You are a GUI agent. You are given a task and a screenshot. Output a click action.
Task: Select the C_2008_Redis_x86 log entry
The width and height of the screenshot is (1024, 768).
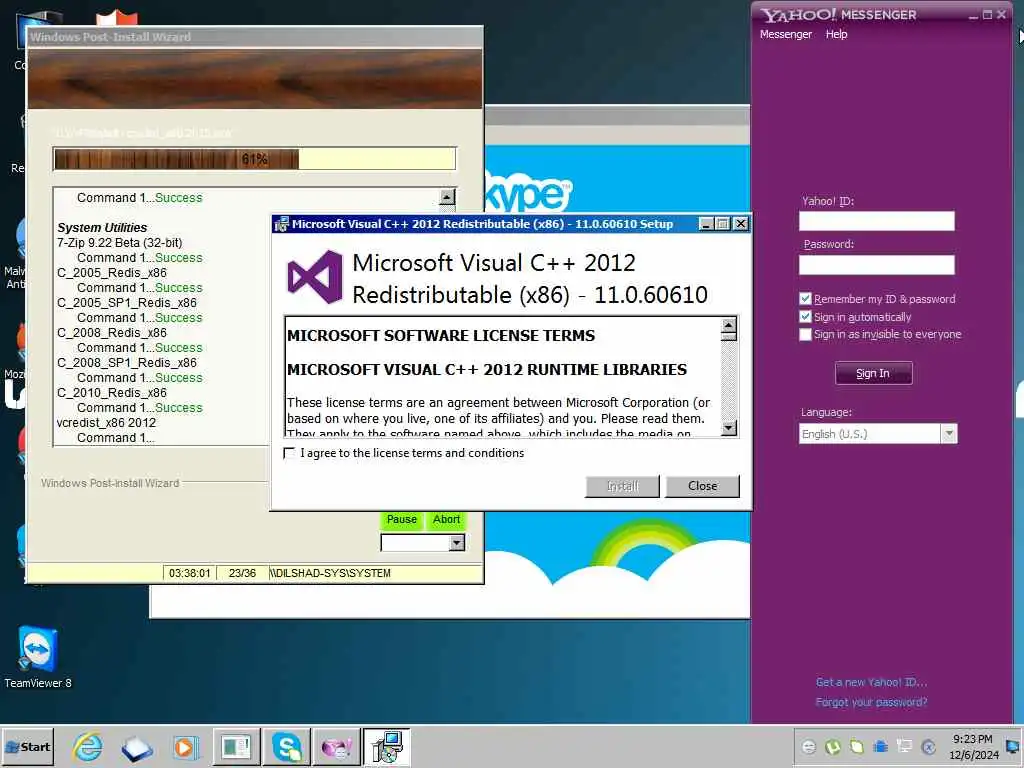point(112,332)
